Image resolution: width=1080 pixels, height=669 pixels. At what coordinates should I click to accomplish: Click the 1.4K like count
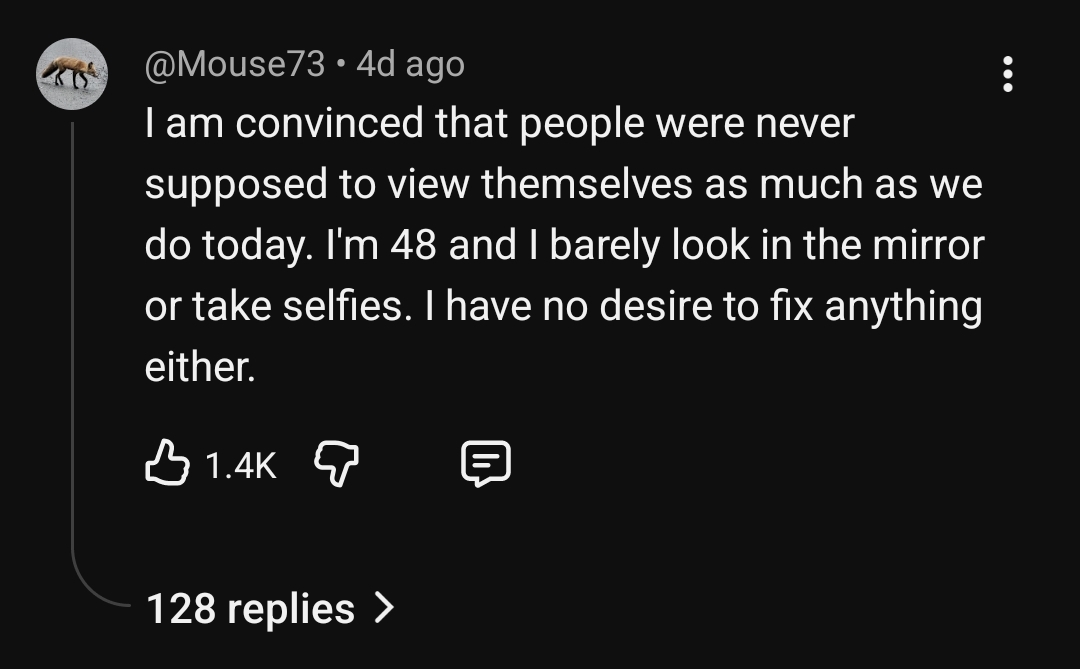[241, 465]
